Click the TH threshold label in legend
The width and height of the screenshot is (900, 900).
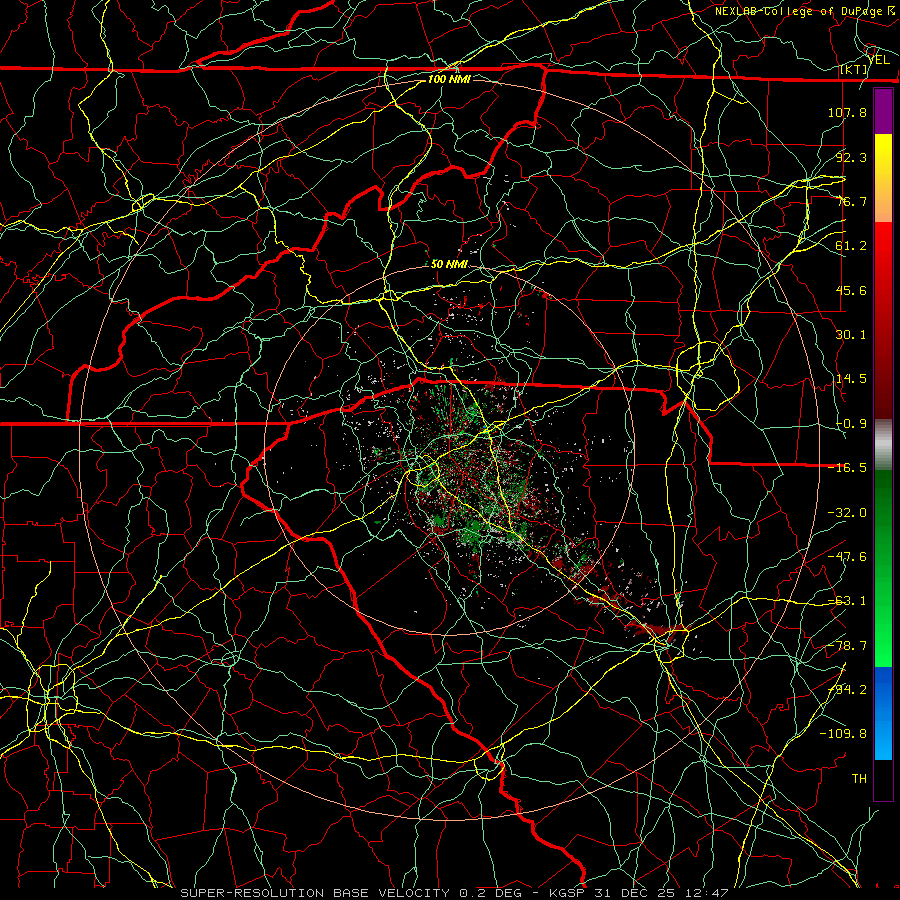coord(859,779)
